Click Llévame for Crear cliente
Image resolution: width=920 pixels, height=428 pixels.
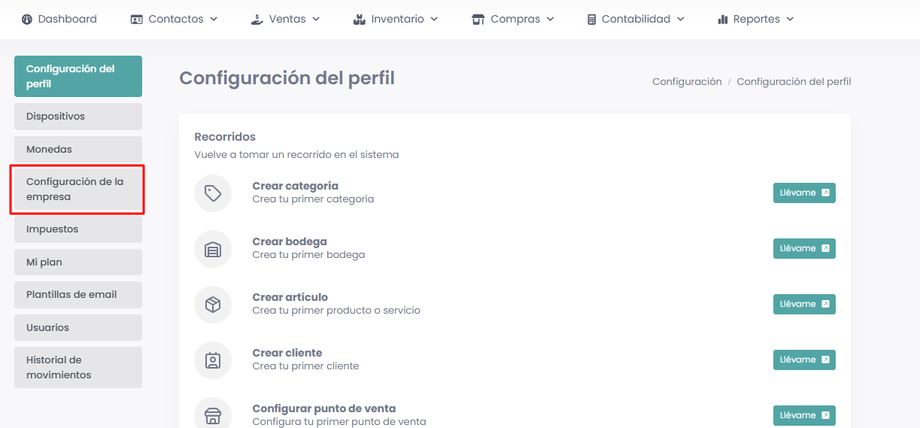pyautogui.click(x=804, y=360)
